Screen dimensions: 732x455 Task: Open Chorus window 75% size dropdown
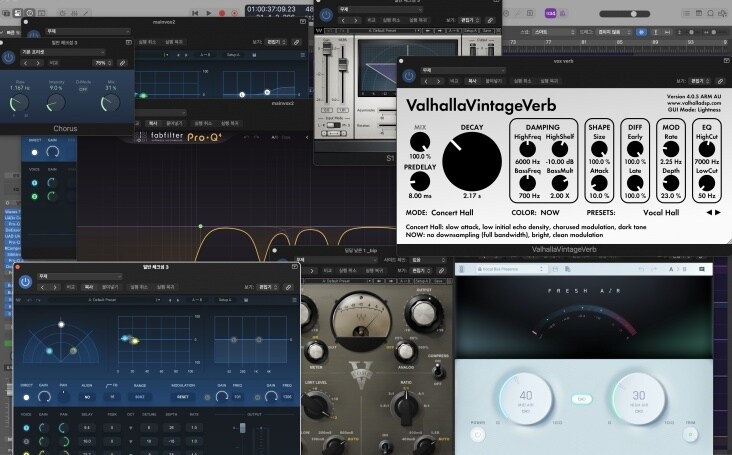[x=103, y=63]
